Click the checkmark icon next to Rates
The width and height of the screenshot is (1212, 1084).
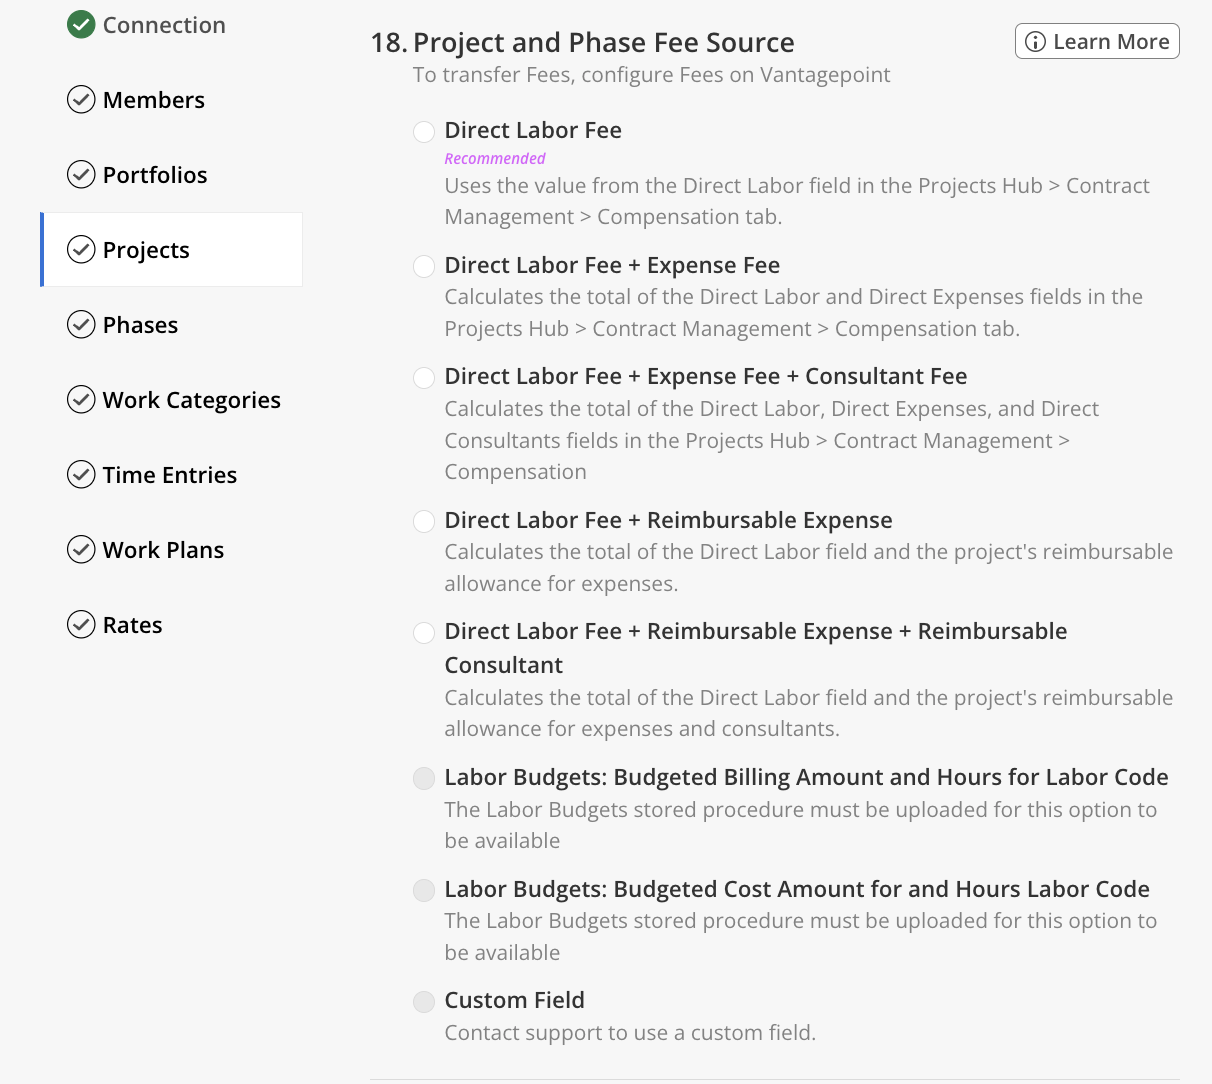pos(81,625)
